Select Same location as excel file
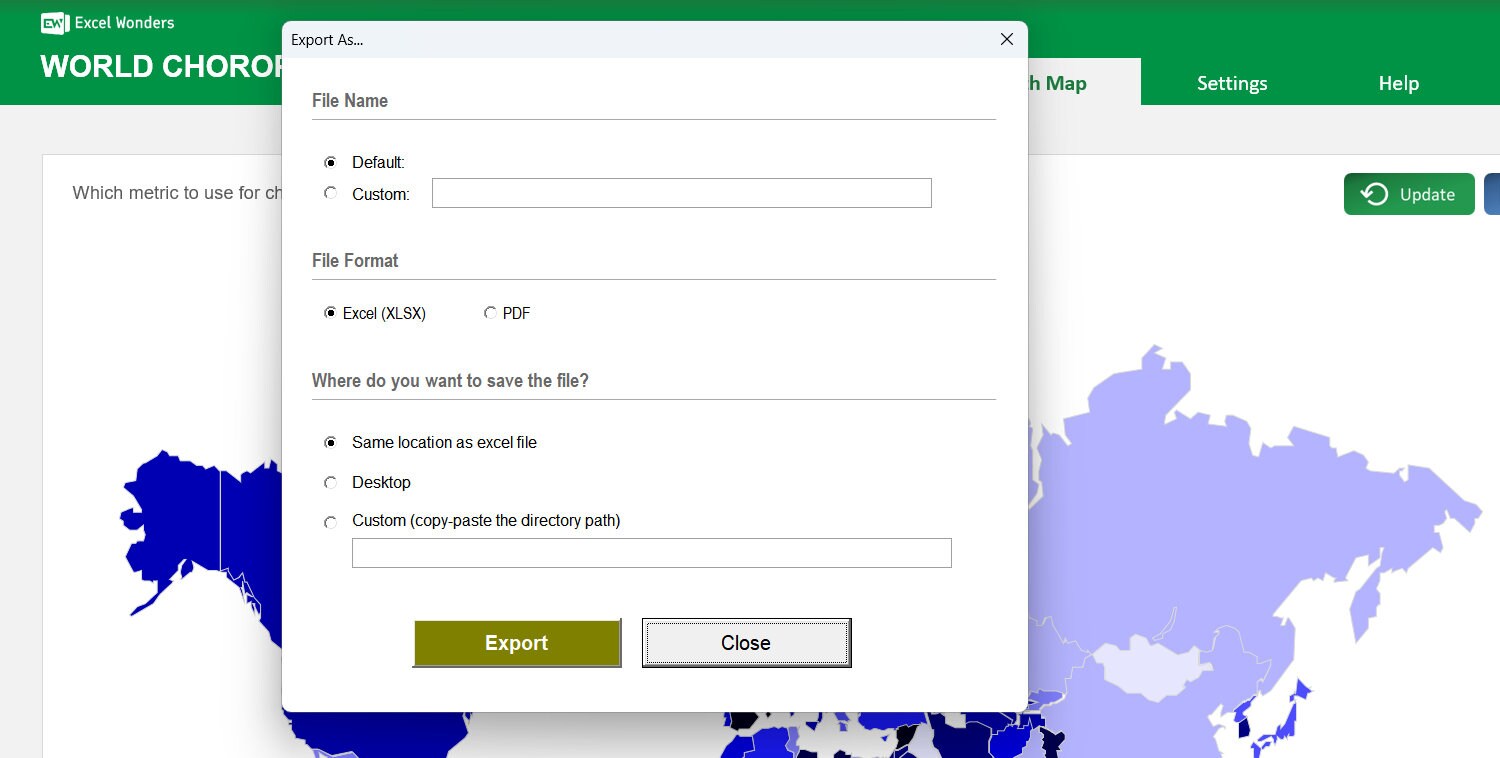 330,442
